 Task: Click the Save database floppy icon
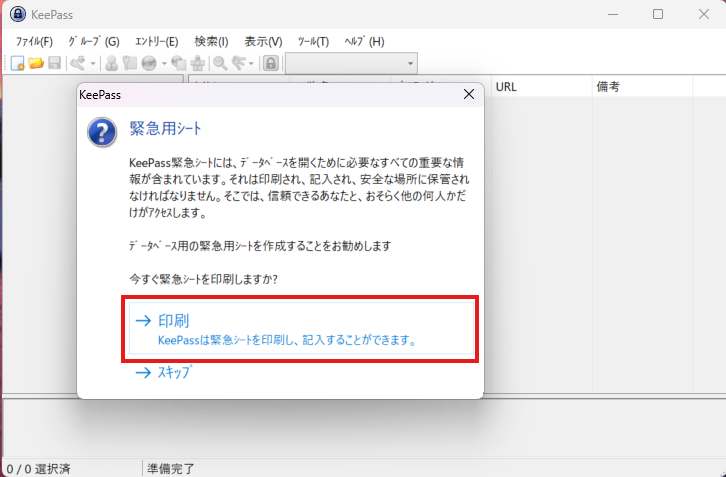(x=55, y=63)
